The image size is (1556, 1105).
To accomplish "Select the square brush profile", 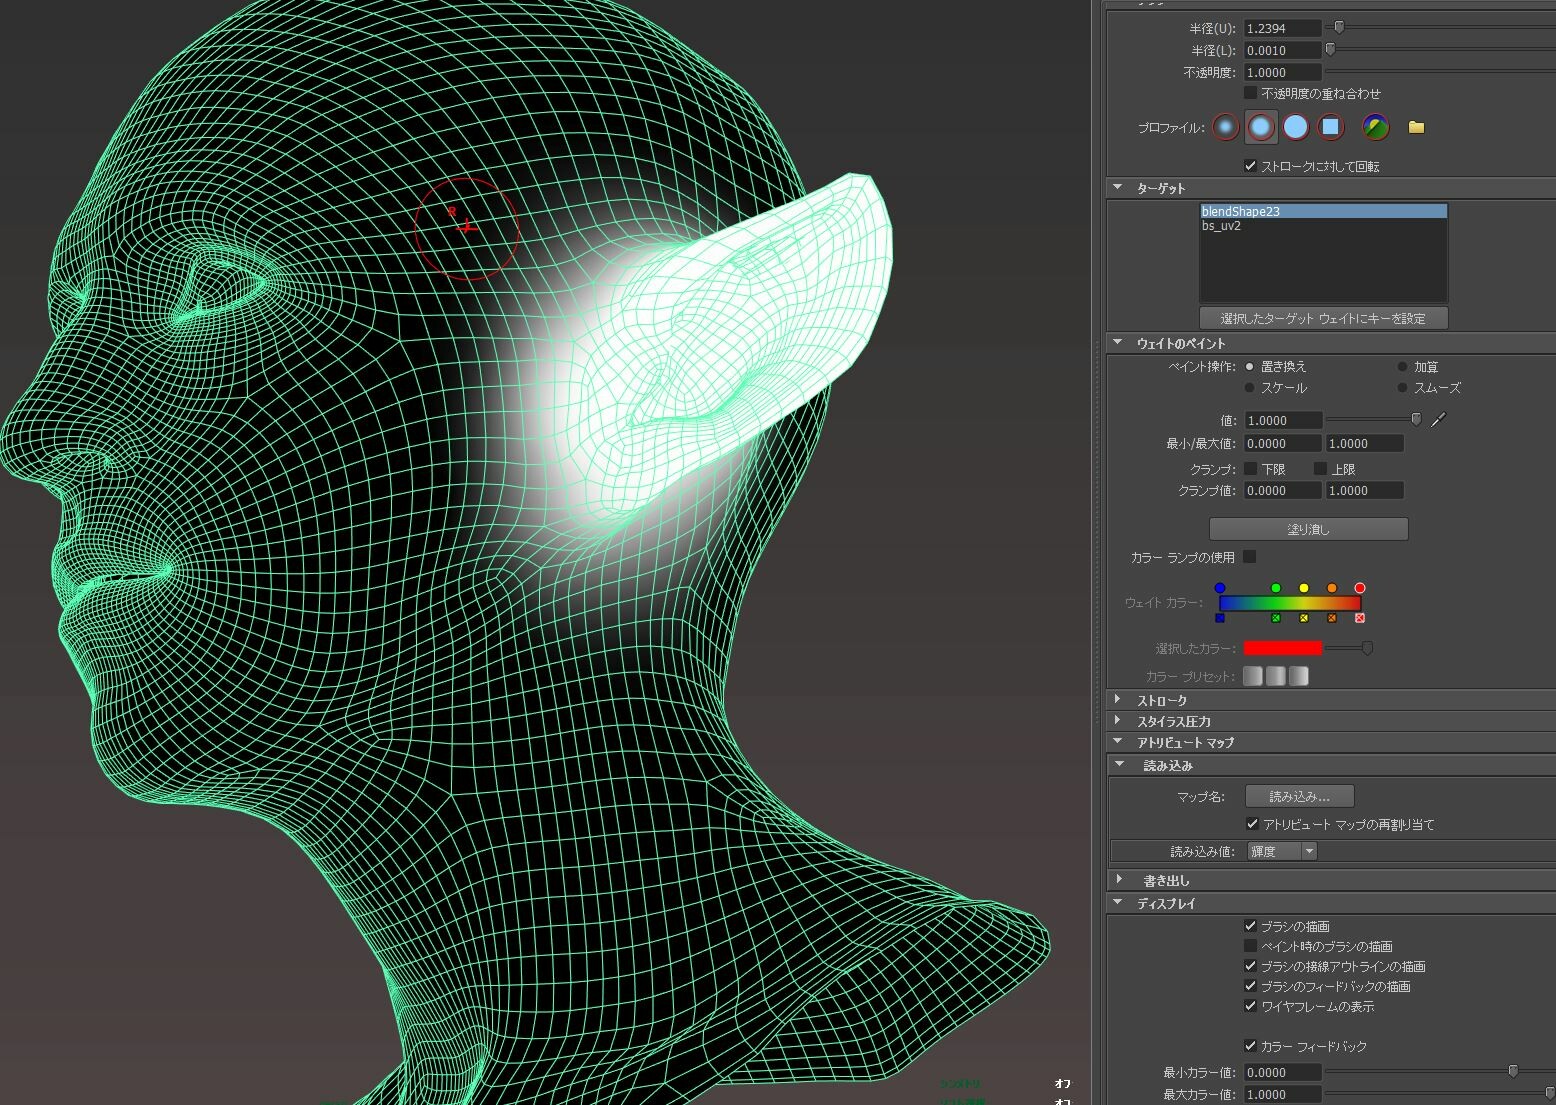I will click(x=1331, y=127).
